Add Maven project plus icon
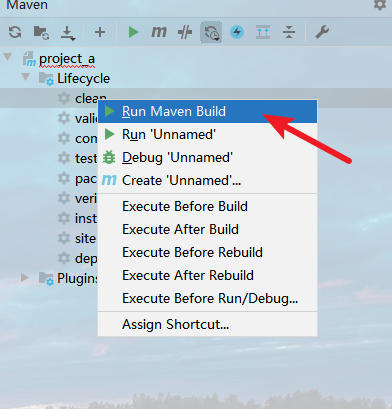The image size is (392, 409). 100,32
